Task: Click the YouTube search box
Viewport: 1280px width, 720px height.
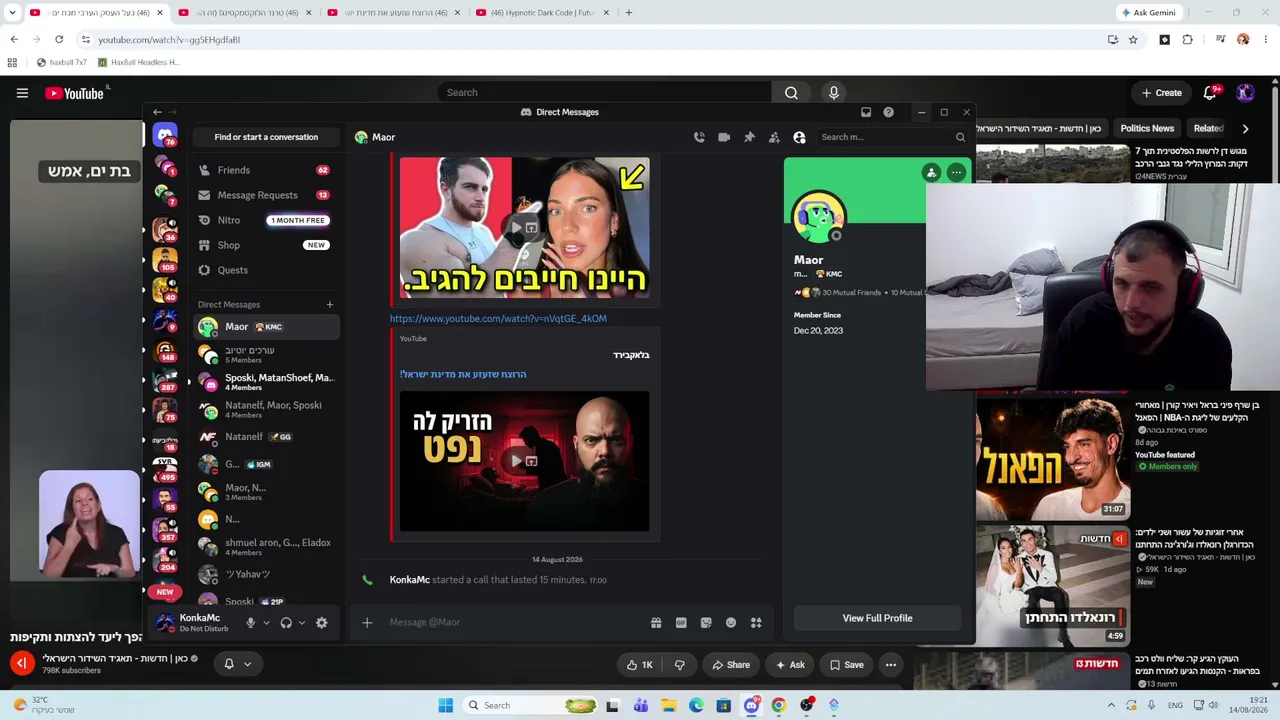Action: (x=604, y=92)
